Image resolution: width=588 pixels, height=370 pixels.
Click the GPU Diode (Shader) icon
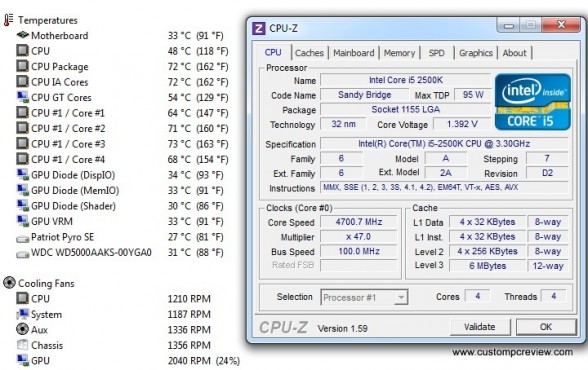tap(22, 205)
